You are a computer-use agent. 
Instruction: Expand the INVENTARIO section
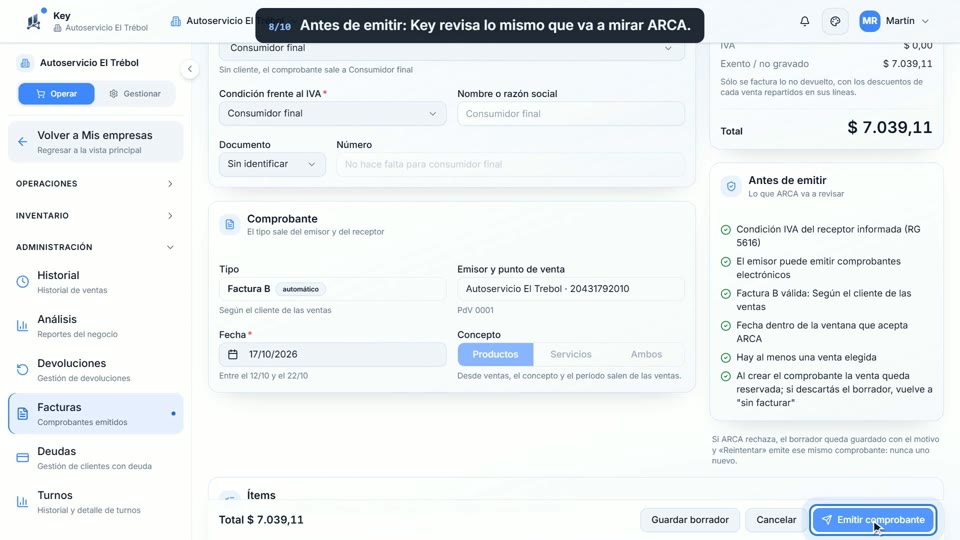pos(95,216)
